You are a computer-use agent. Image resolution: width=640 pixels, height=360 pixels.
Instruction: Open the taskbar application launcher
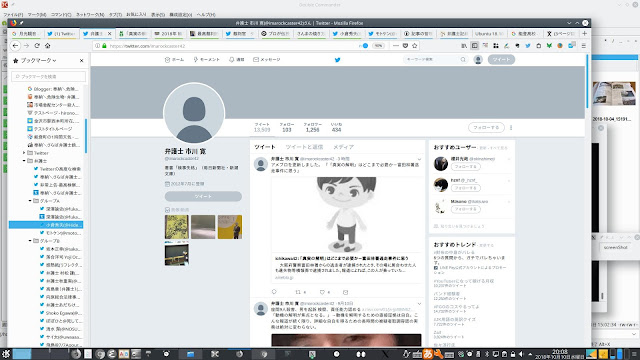point(6,353)
